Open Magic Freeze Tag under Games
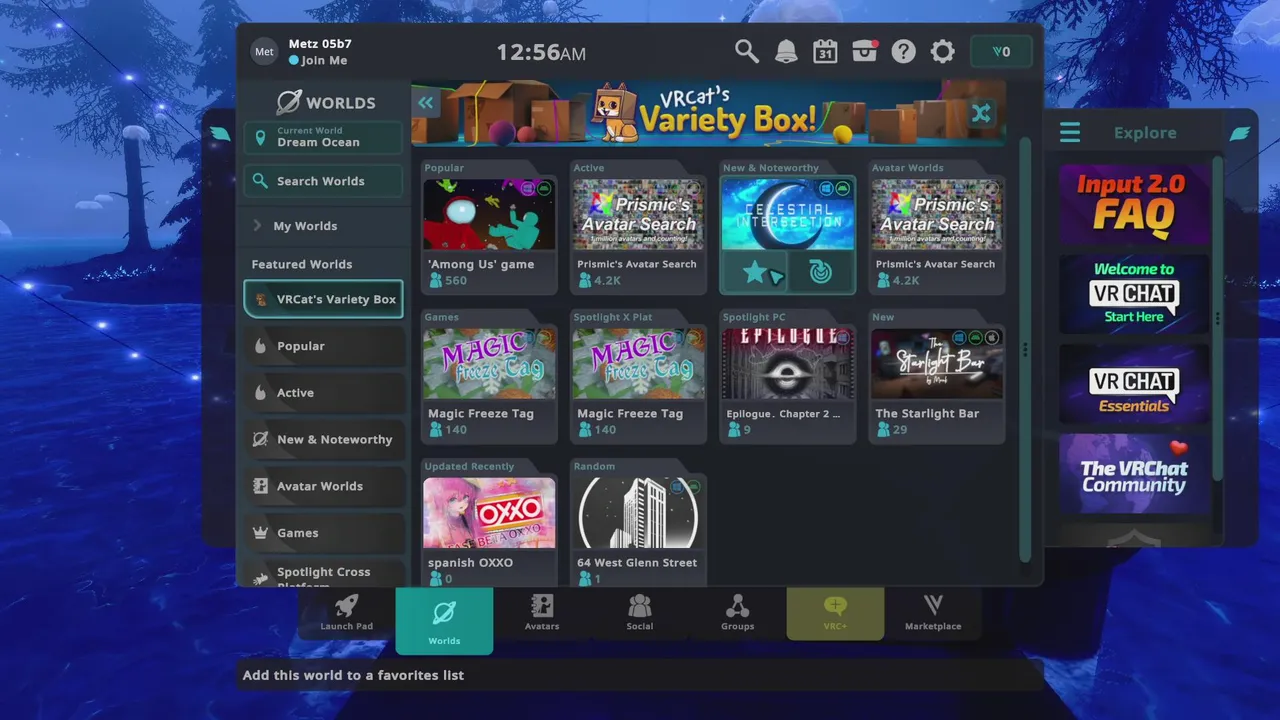Image resolution: width=1280 pixels, height=720 pixels. [489, 364]
